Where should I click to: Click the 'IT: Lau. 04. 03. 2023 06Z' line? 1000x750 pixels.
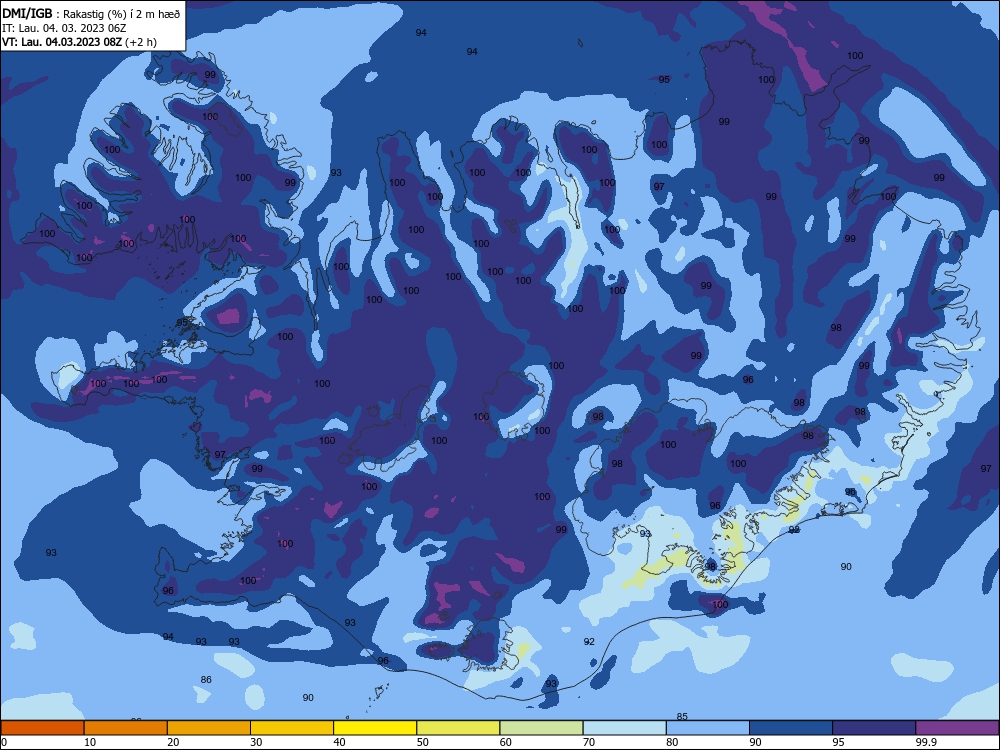pyautogui.click(x=64, y=28)
